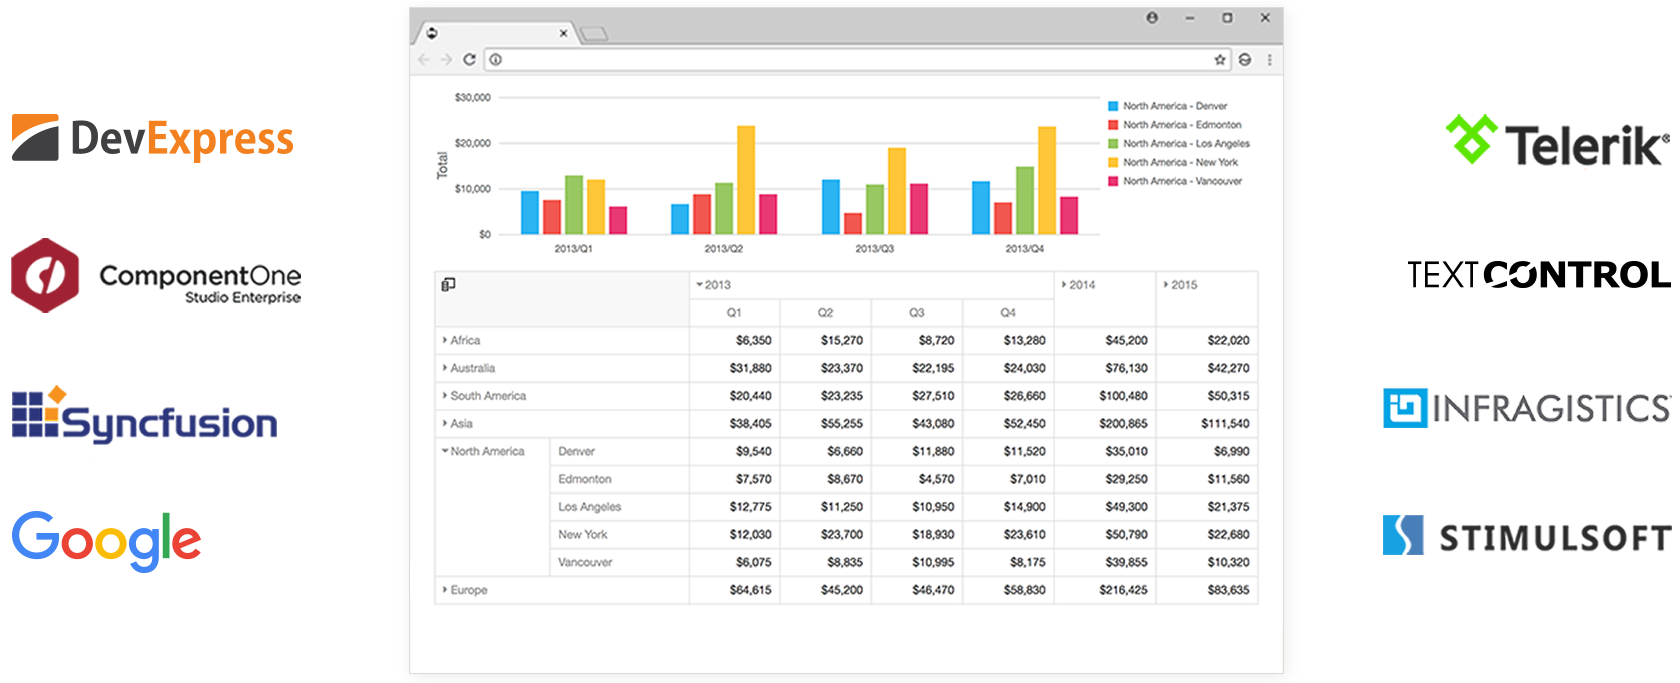The height and width of the screenshot is (683, 1680).
Task: Click the Q4 column header
Action: point(1008,313)
